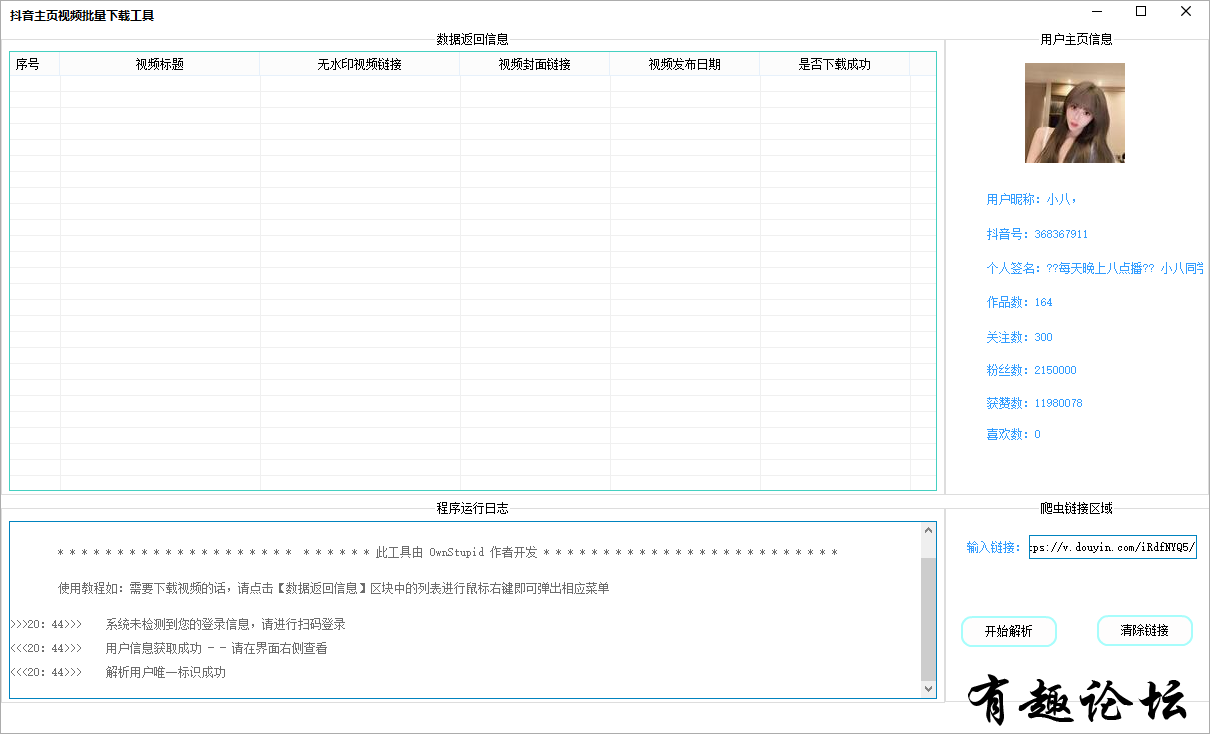This screenshot has height=734, width=1210.
Task: Select the 粉丝数: 2150000 text
Action: (x=1031, y=370)
